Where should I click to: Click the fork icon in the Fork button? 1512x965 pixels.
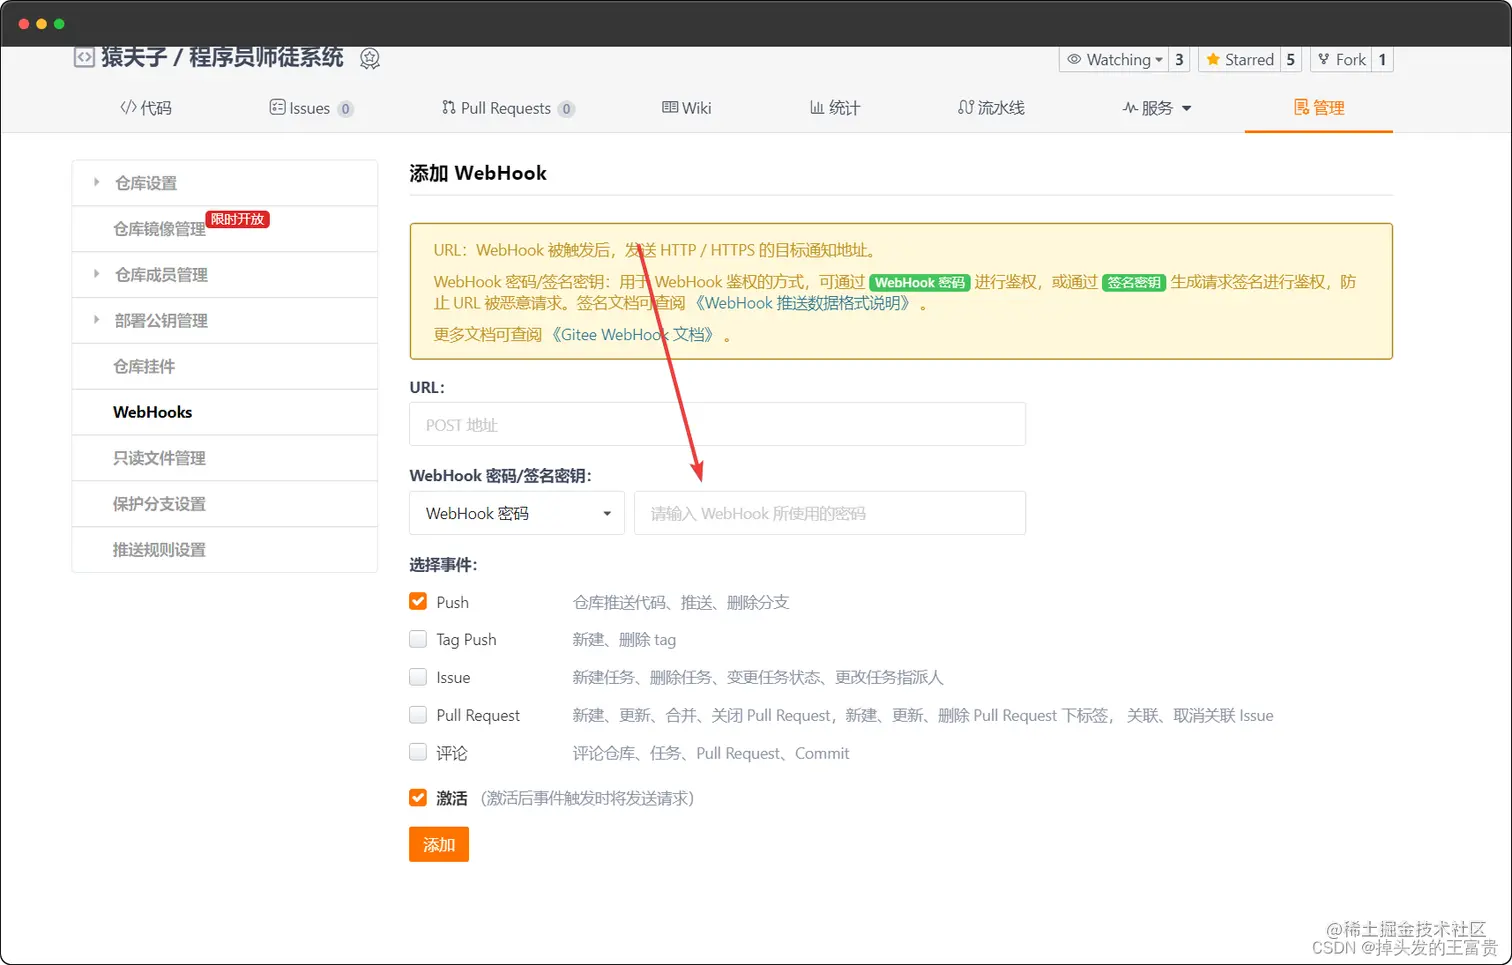(1324, 60)
